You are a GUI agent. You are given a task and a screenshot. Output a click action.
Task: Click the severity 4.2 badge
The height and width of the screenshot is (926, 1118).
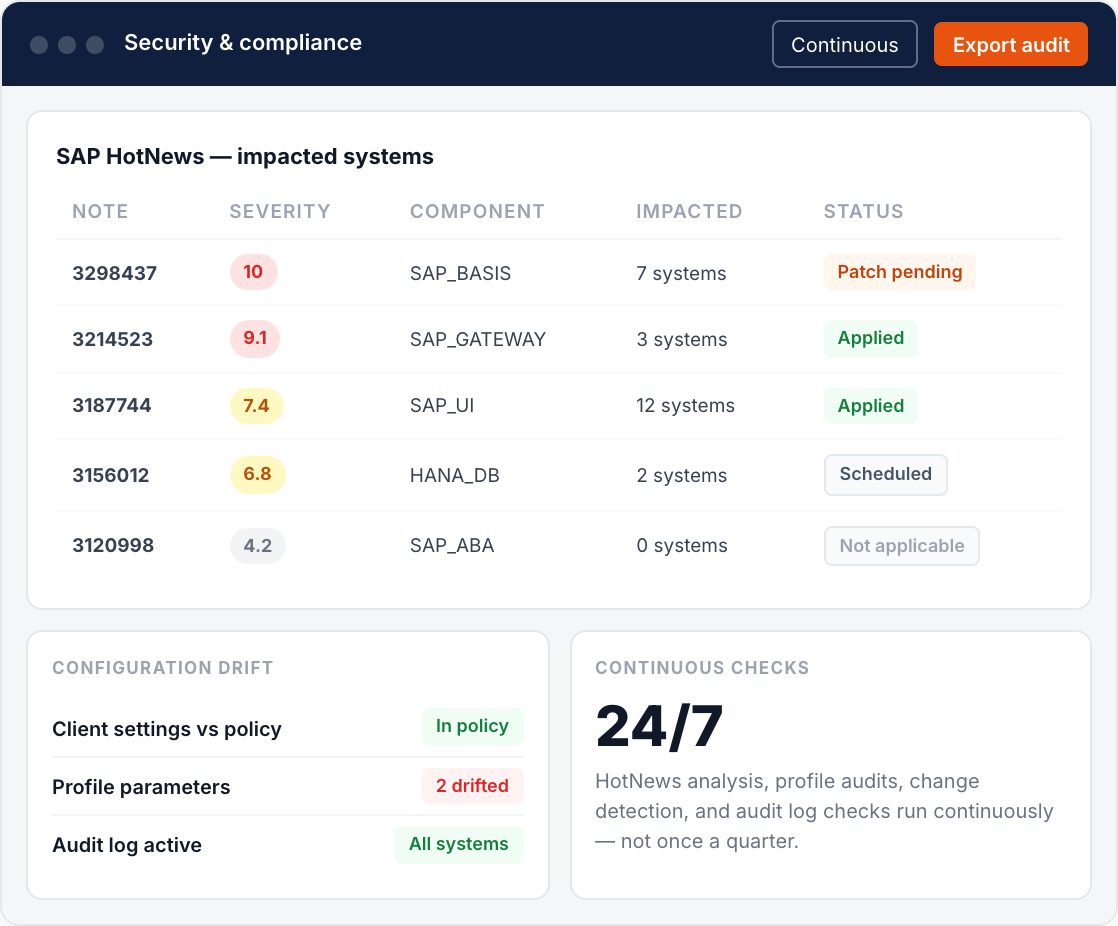tap(257, 546)
